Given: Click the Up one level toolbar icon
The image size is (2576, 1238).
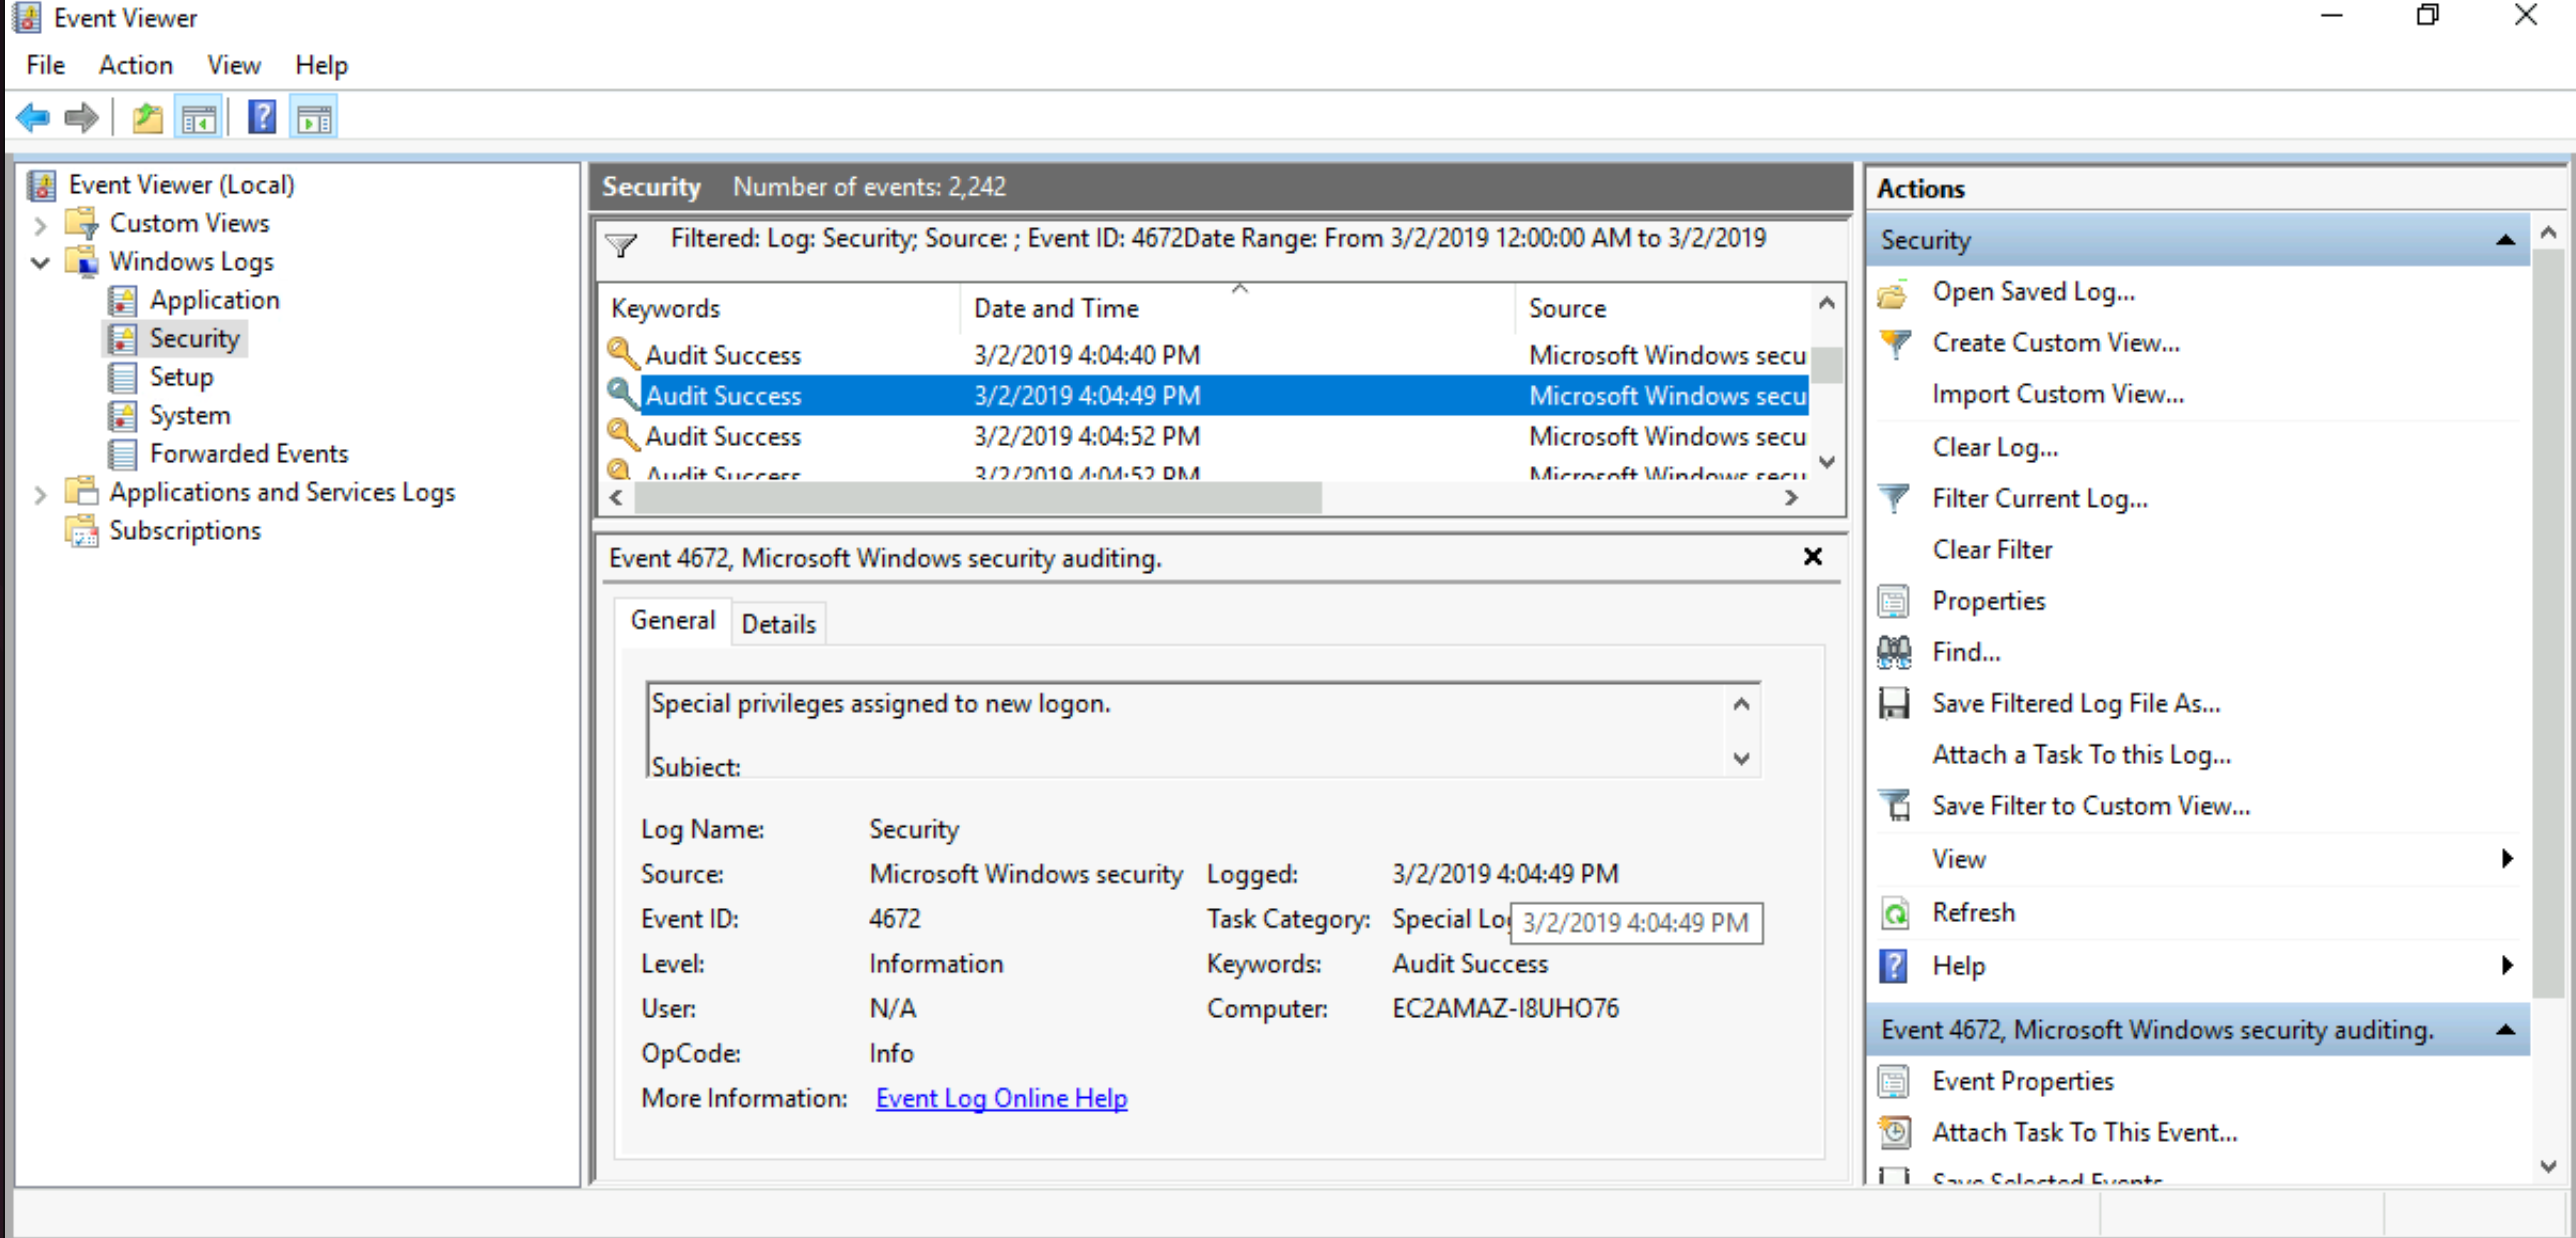Looking at the screenshot, I should coord(147,118).
